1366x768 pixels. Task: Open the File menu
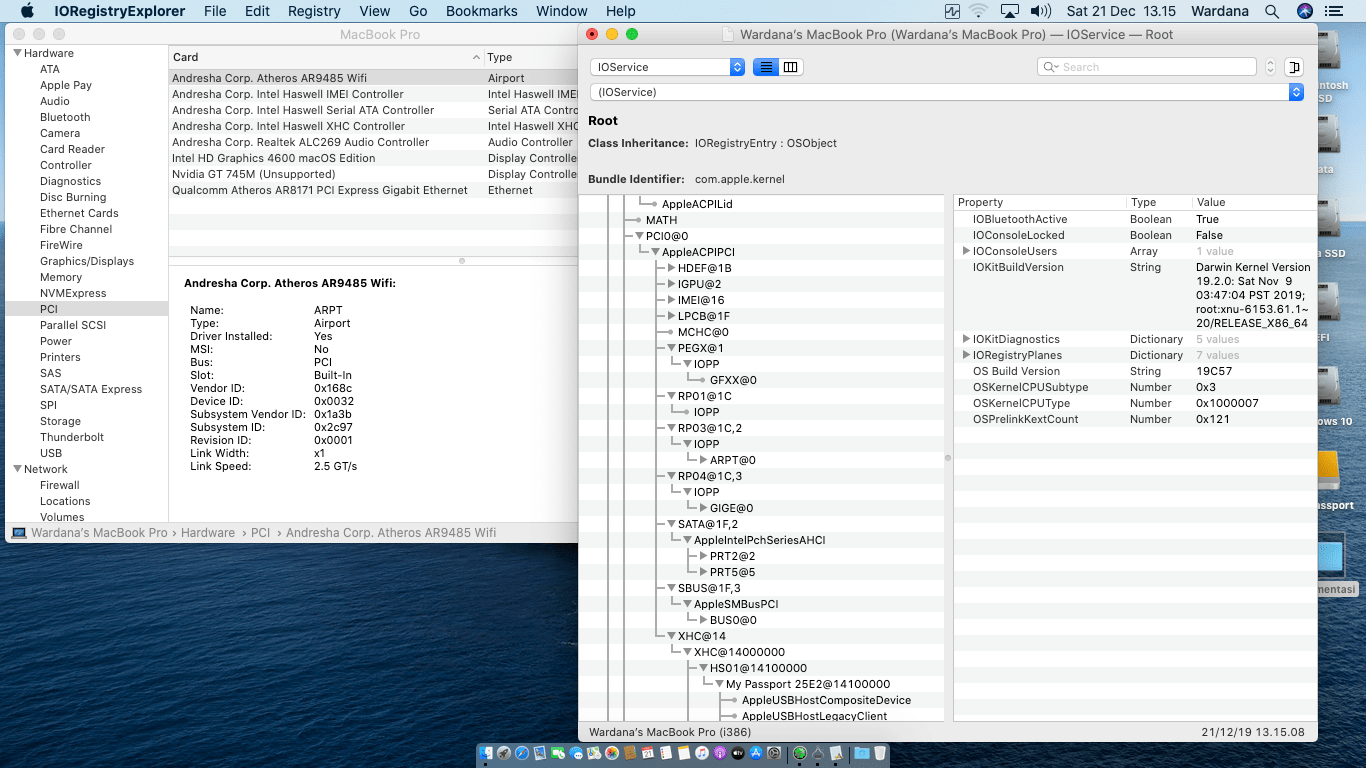click(215, 11)
